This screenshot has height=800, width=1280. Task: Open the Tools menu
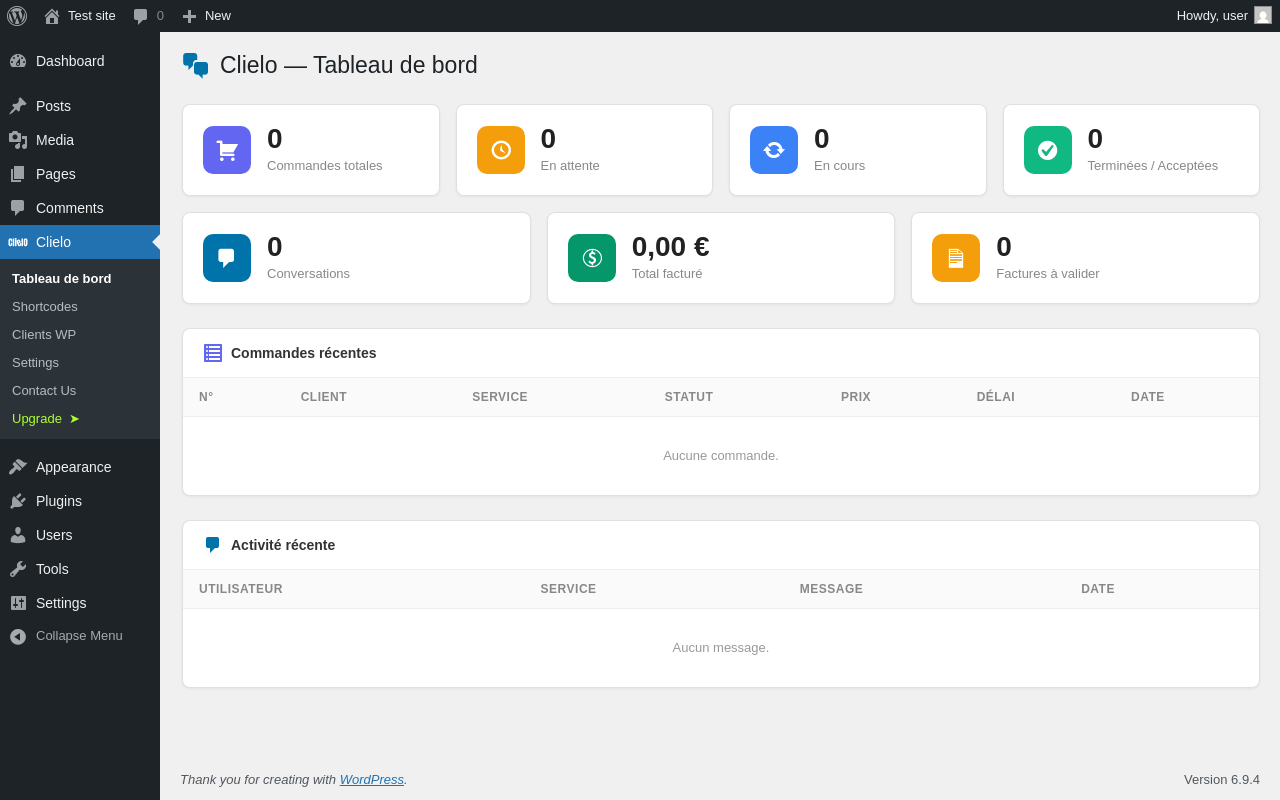[x=80, y=569]
